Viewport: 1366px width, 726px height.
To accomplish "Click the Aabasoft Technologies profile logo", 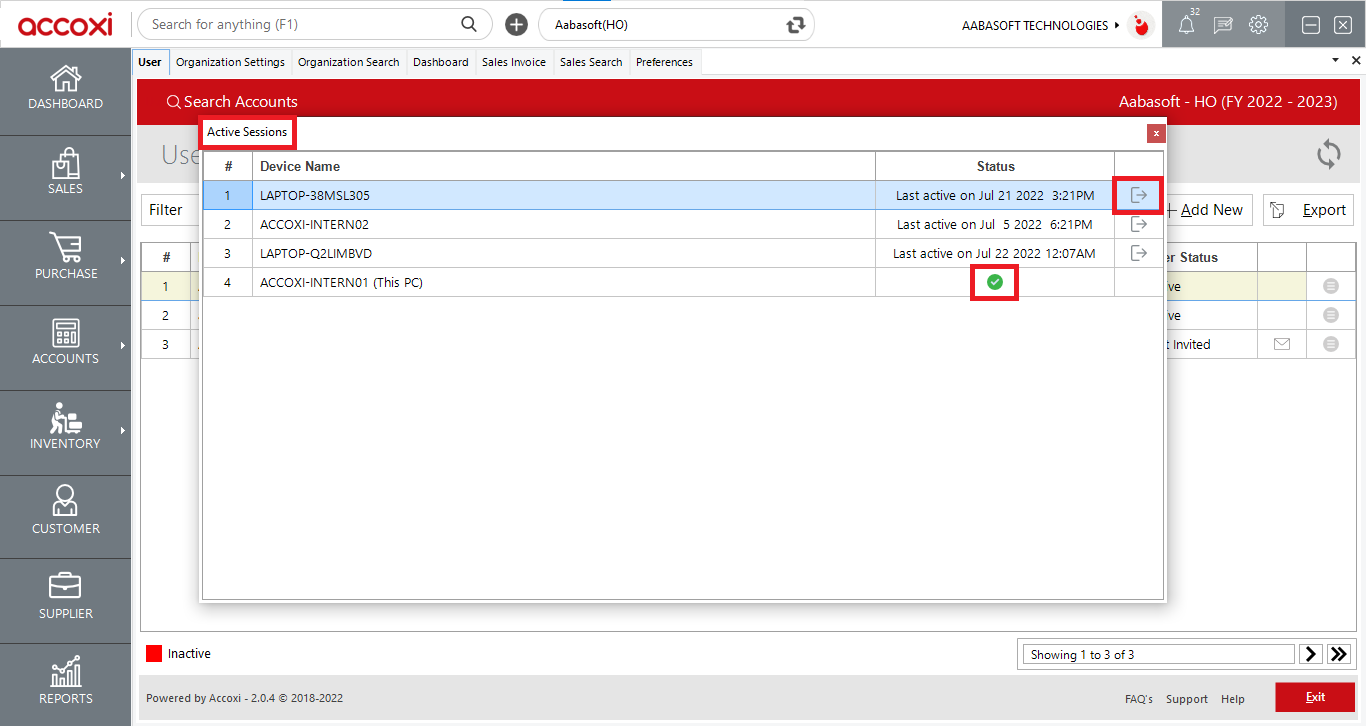I will [x=1140, y=25].
